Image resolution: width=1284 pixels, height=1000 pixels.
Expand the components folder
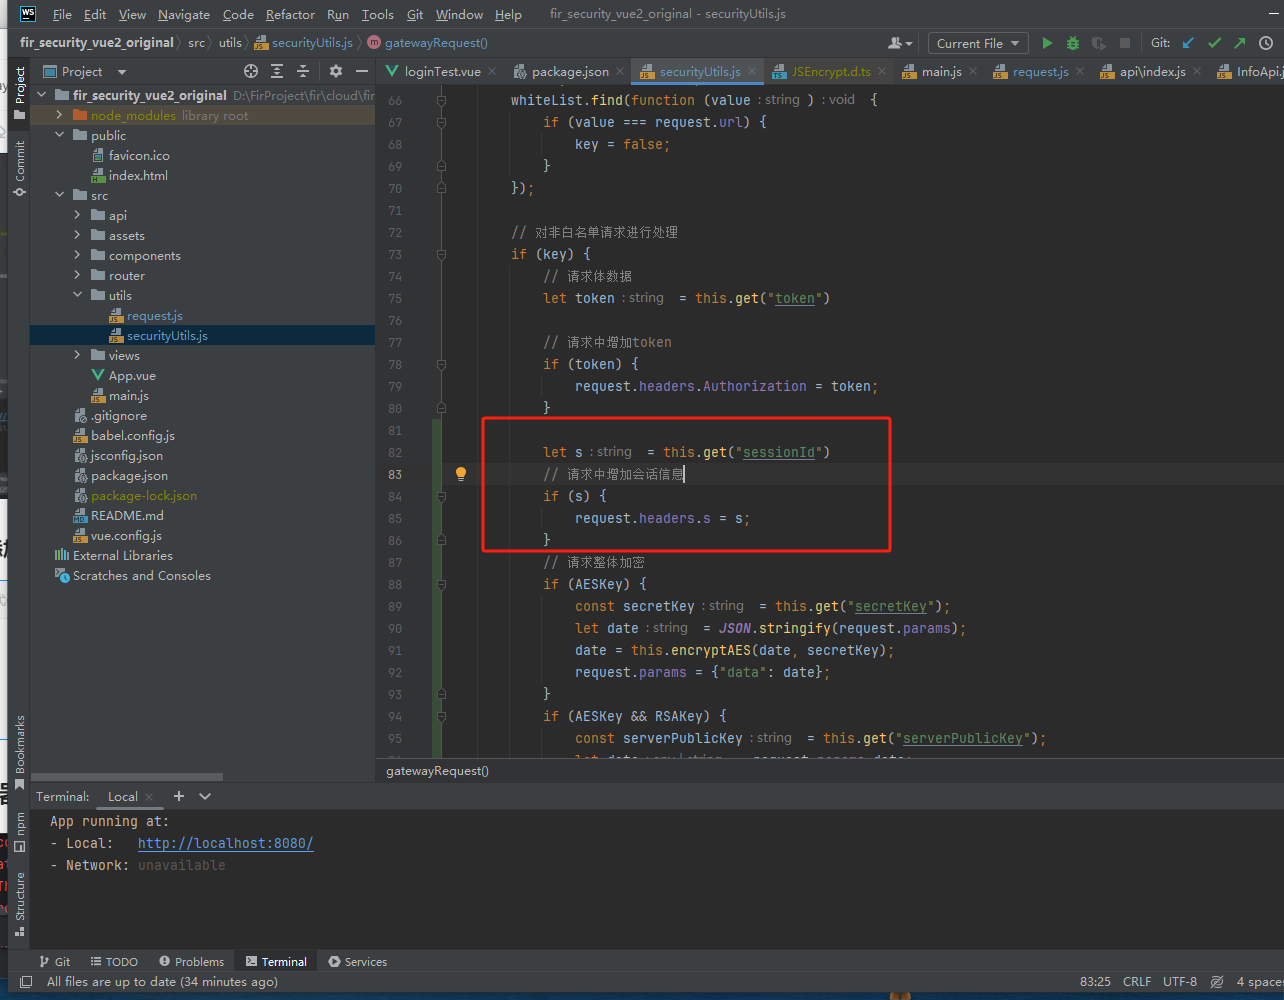coord(77,255)
